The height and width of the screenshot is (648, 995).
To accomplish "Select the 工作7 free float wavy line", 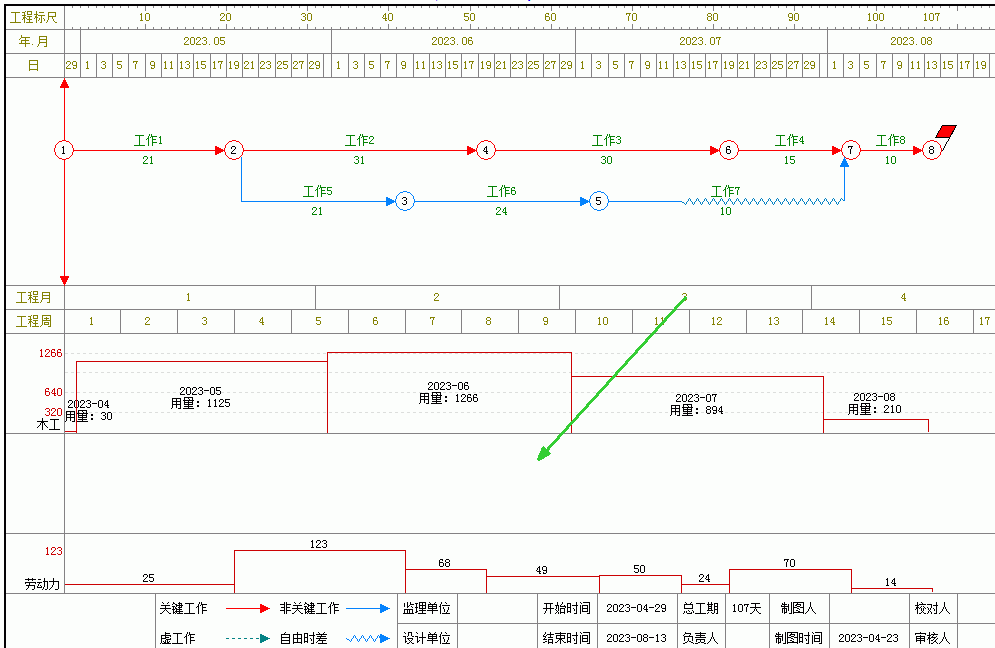I will [x=762, y=201].
